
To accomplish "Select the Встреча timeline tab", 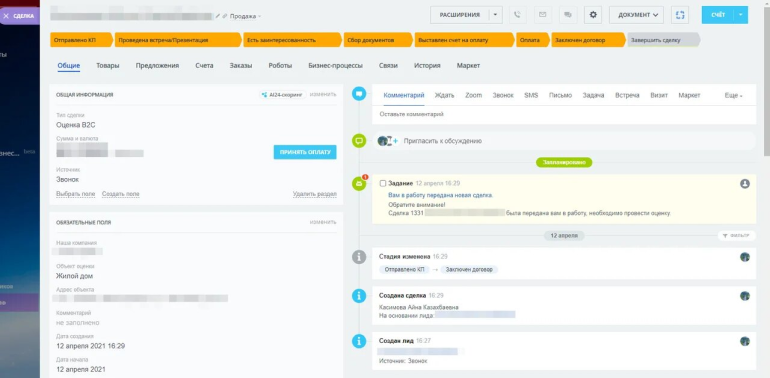I will (627, 95).
